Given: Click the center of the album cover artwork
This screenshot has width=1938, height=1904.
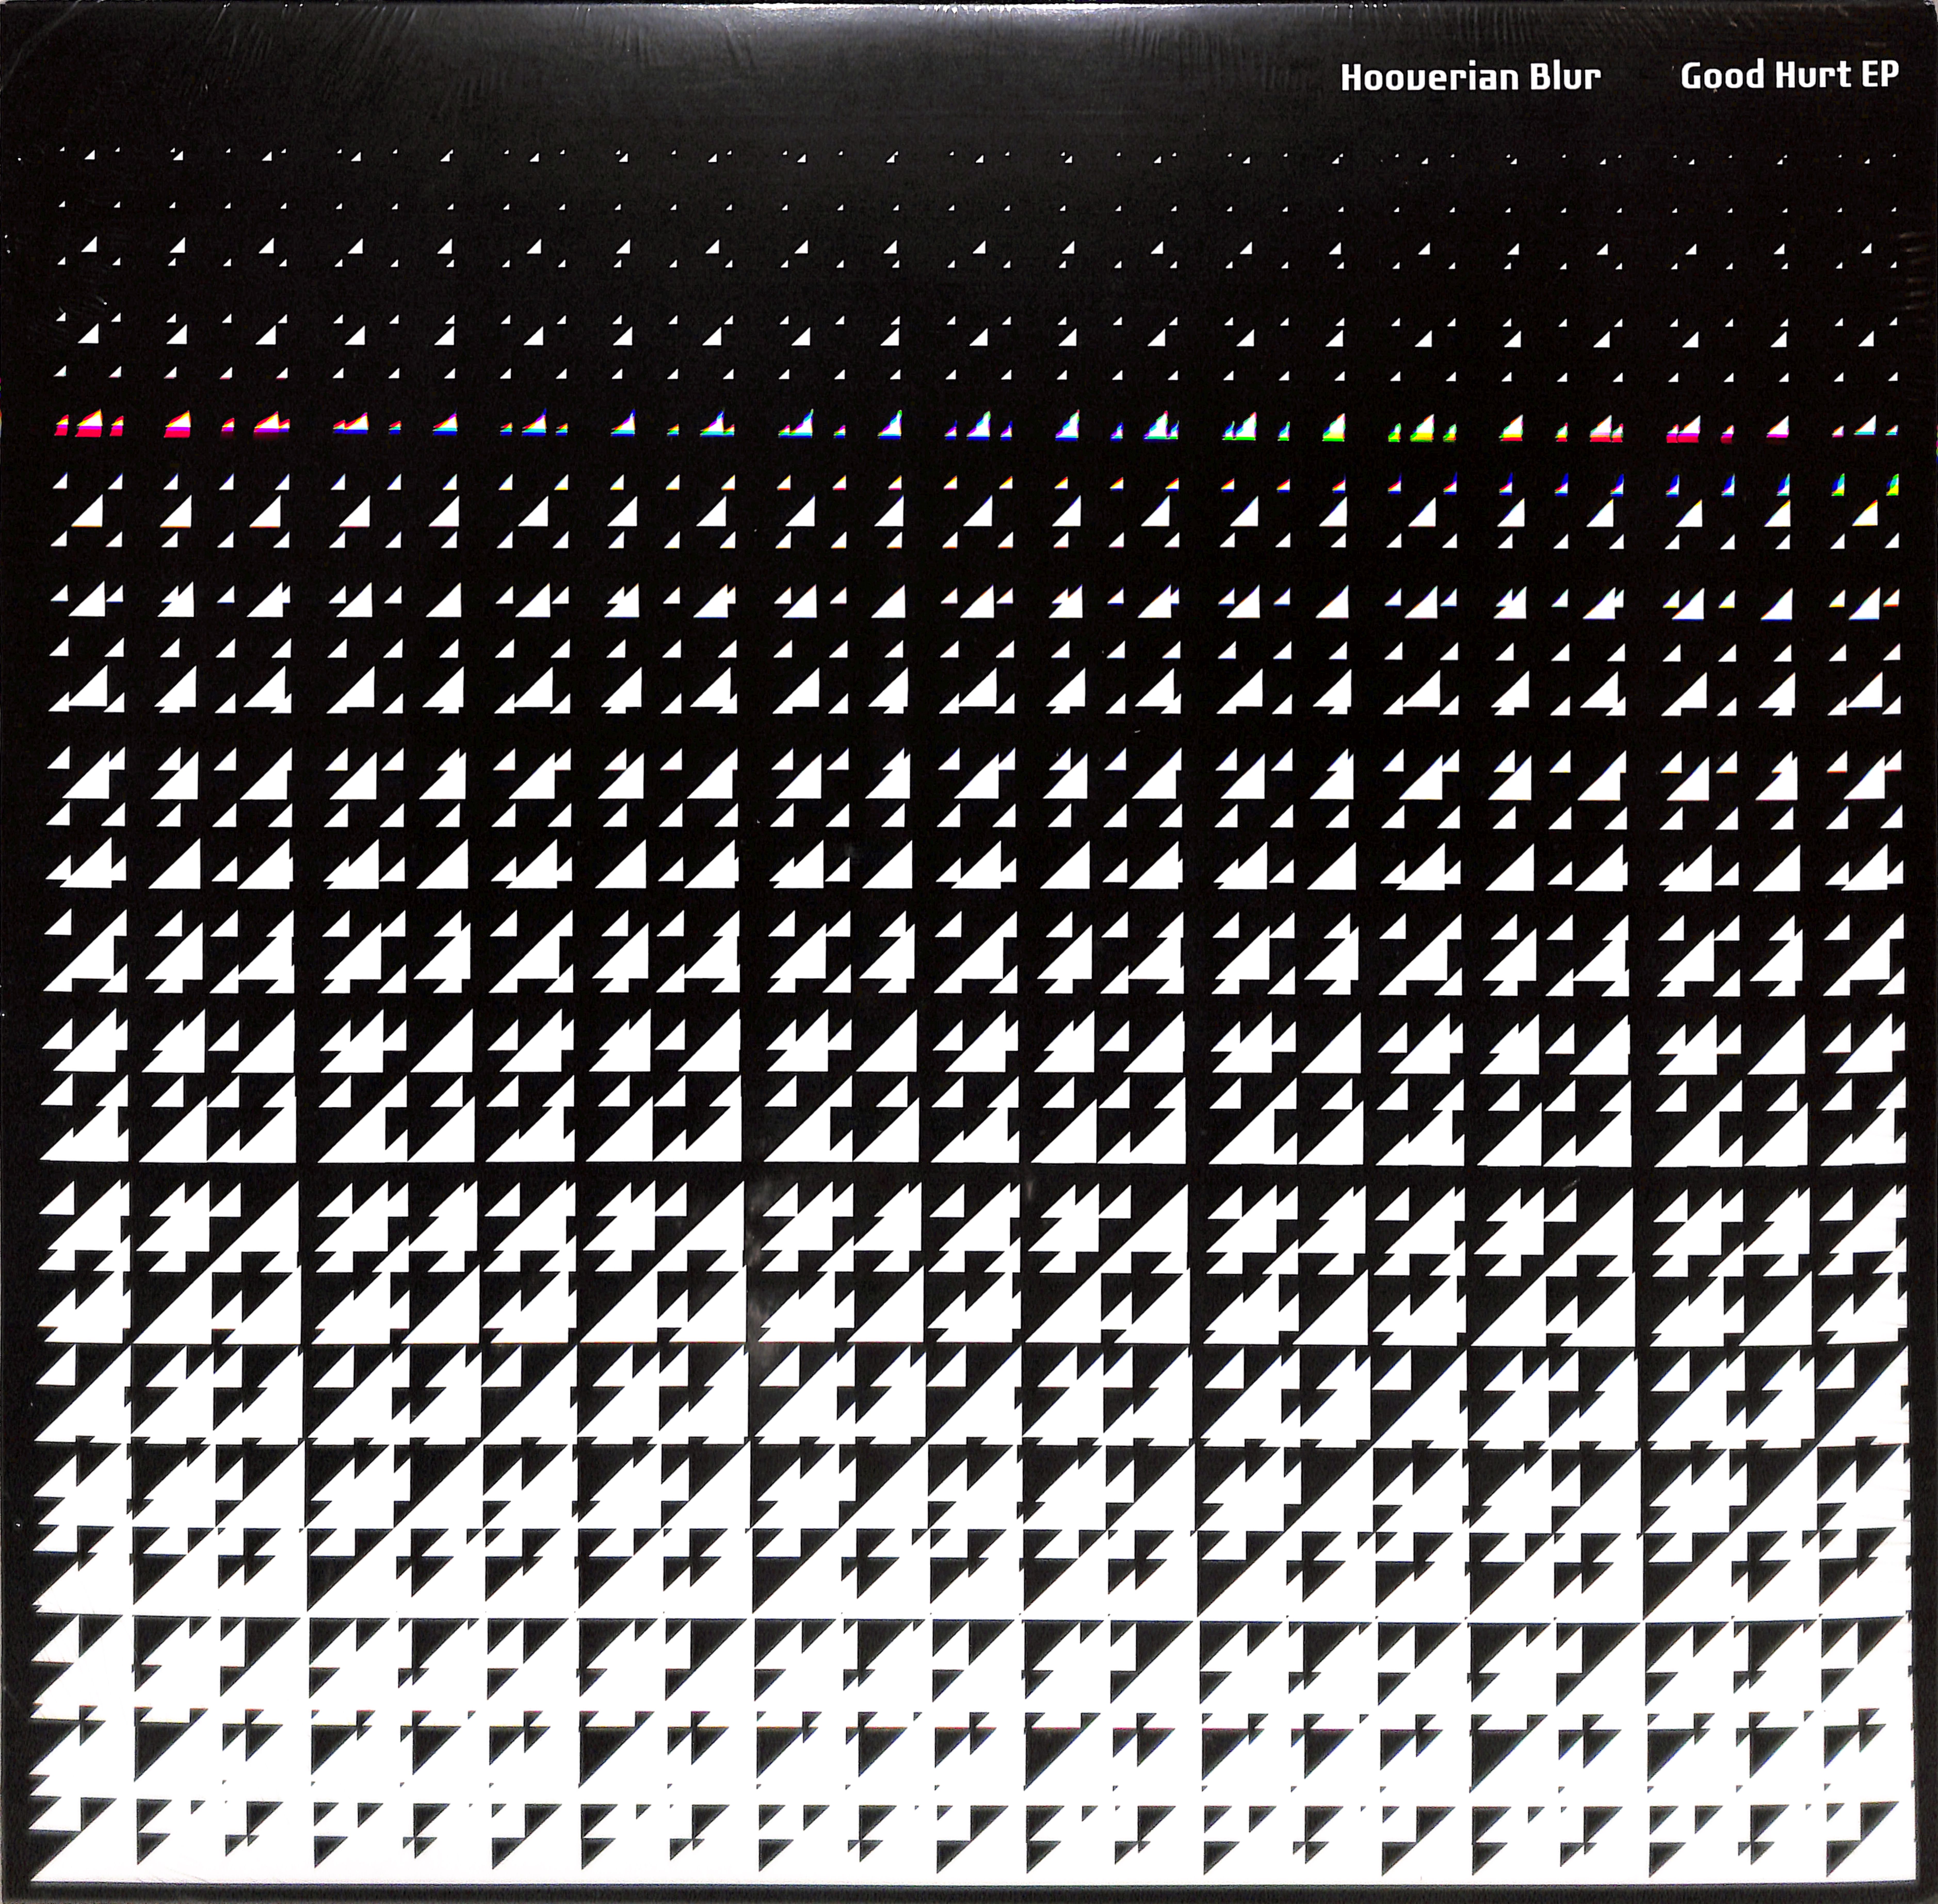Looking at the screenshot, I should (969, 952).
